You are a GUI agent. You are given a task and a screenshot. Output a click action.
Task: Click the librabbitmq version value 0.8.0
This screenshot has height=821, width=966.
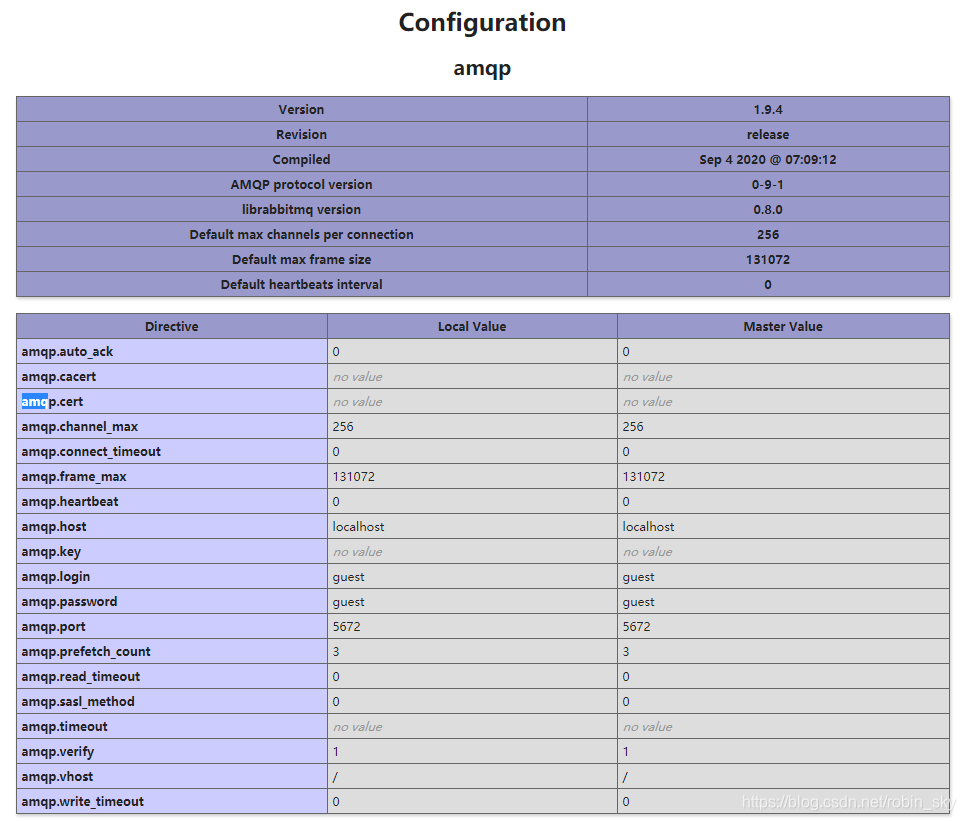point(767,209)
